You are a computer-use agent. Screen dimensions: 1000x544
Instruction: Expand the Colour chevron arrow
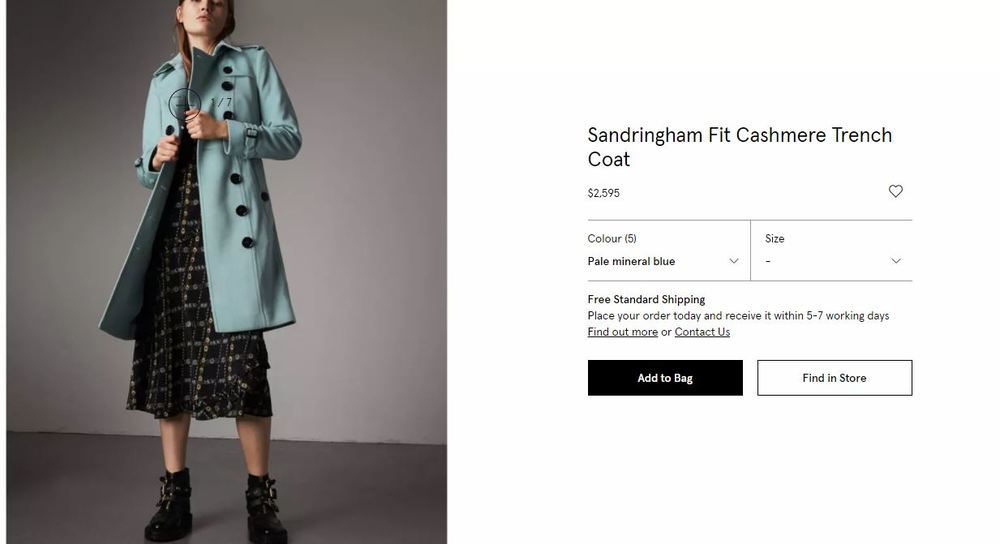(x=734, y=261)
